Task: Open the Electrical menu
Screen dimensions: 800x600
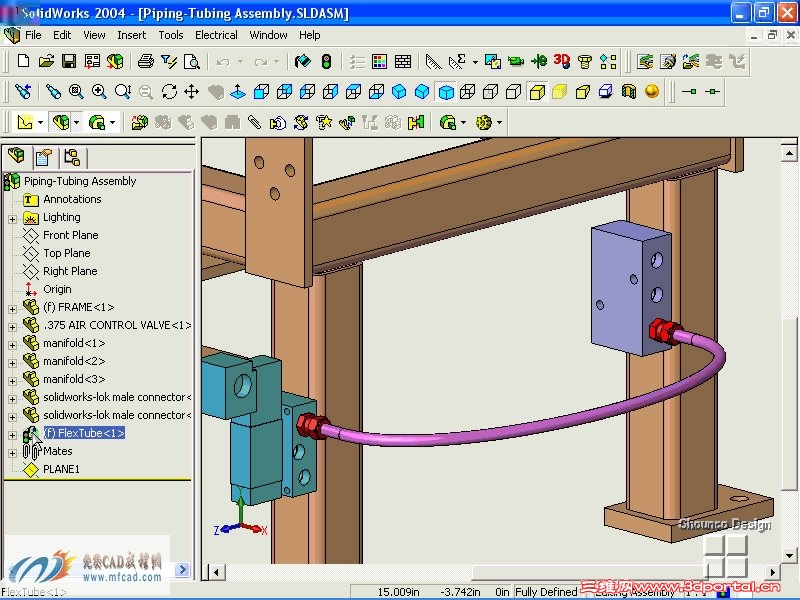Action: click(x=216, y=35)
